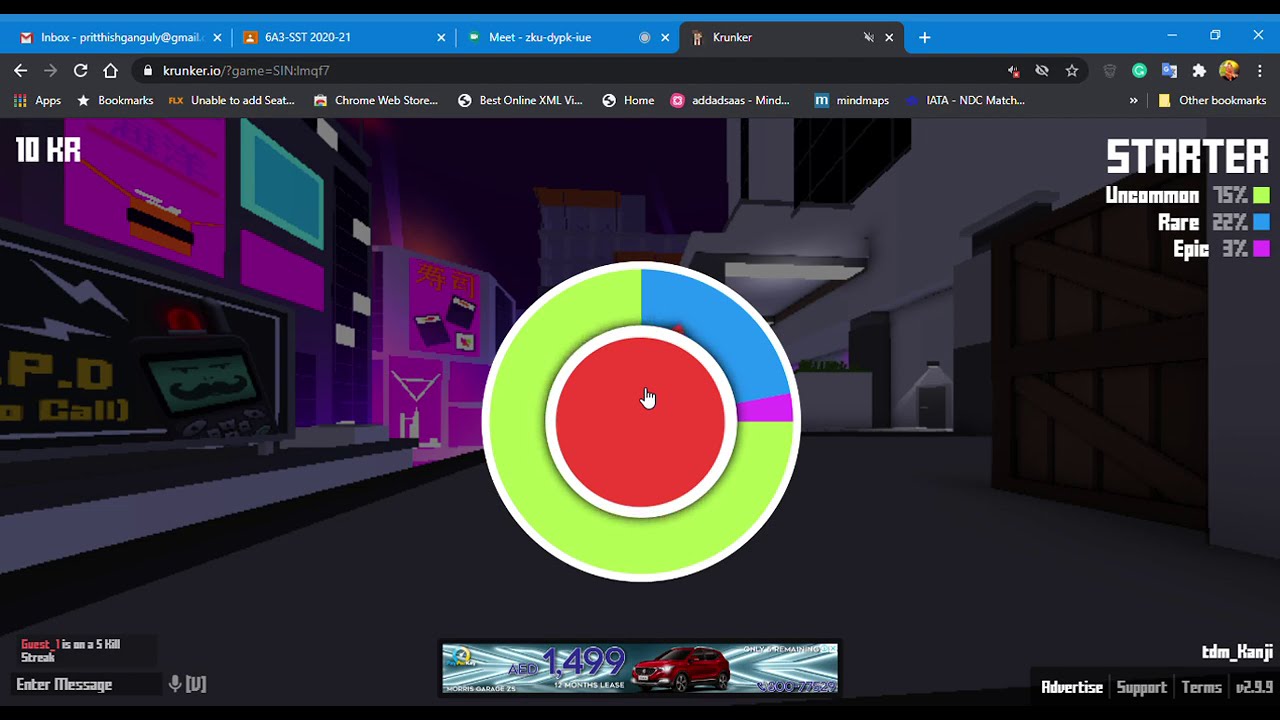Open Unable to add Seat bookmark
The height and width of the screenshot is (720, 1280).
tap(231, 100)
